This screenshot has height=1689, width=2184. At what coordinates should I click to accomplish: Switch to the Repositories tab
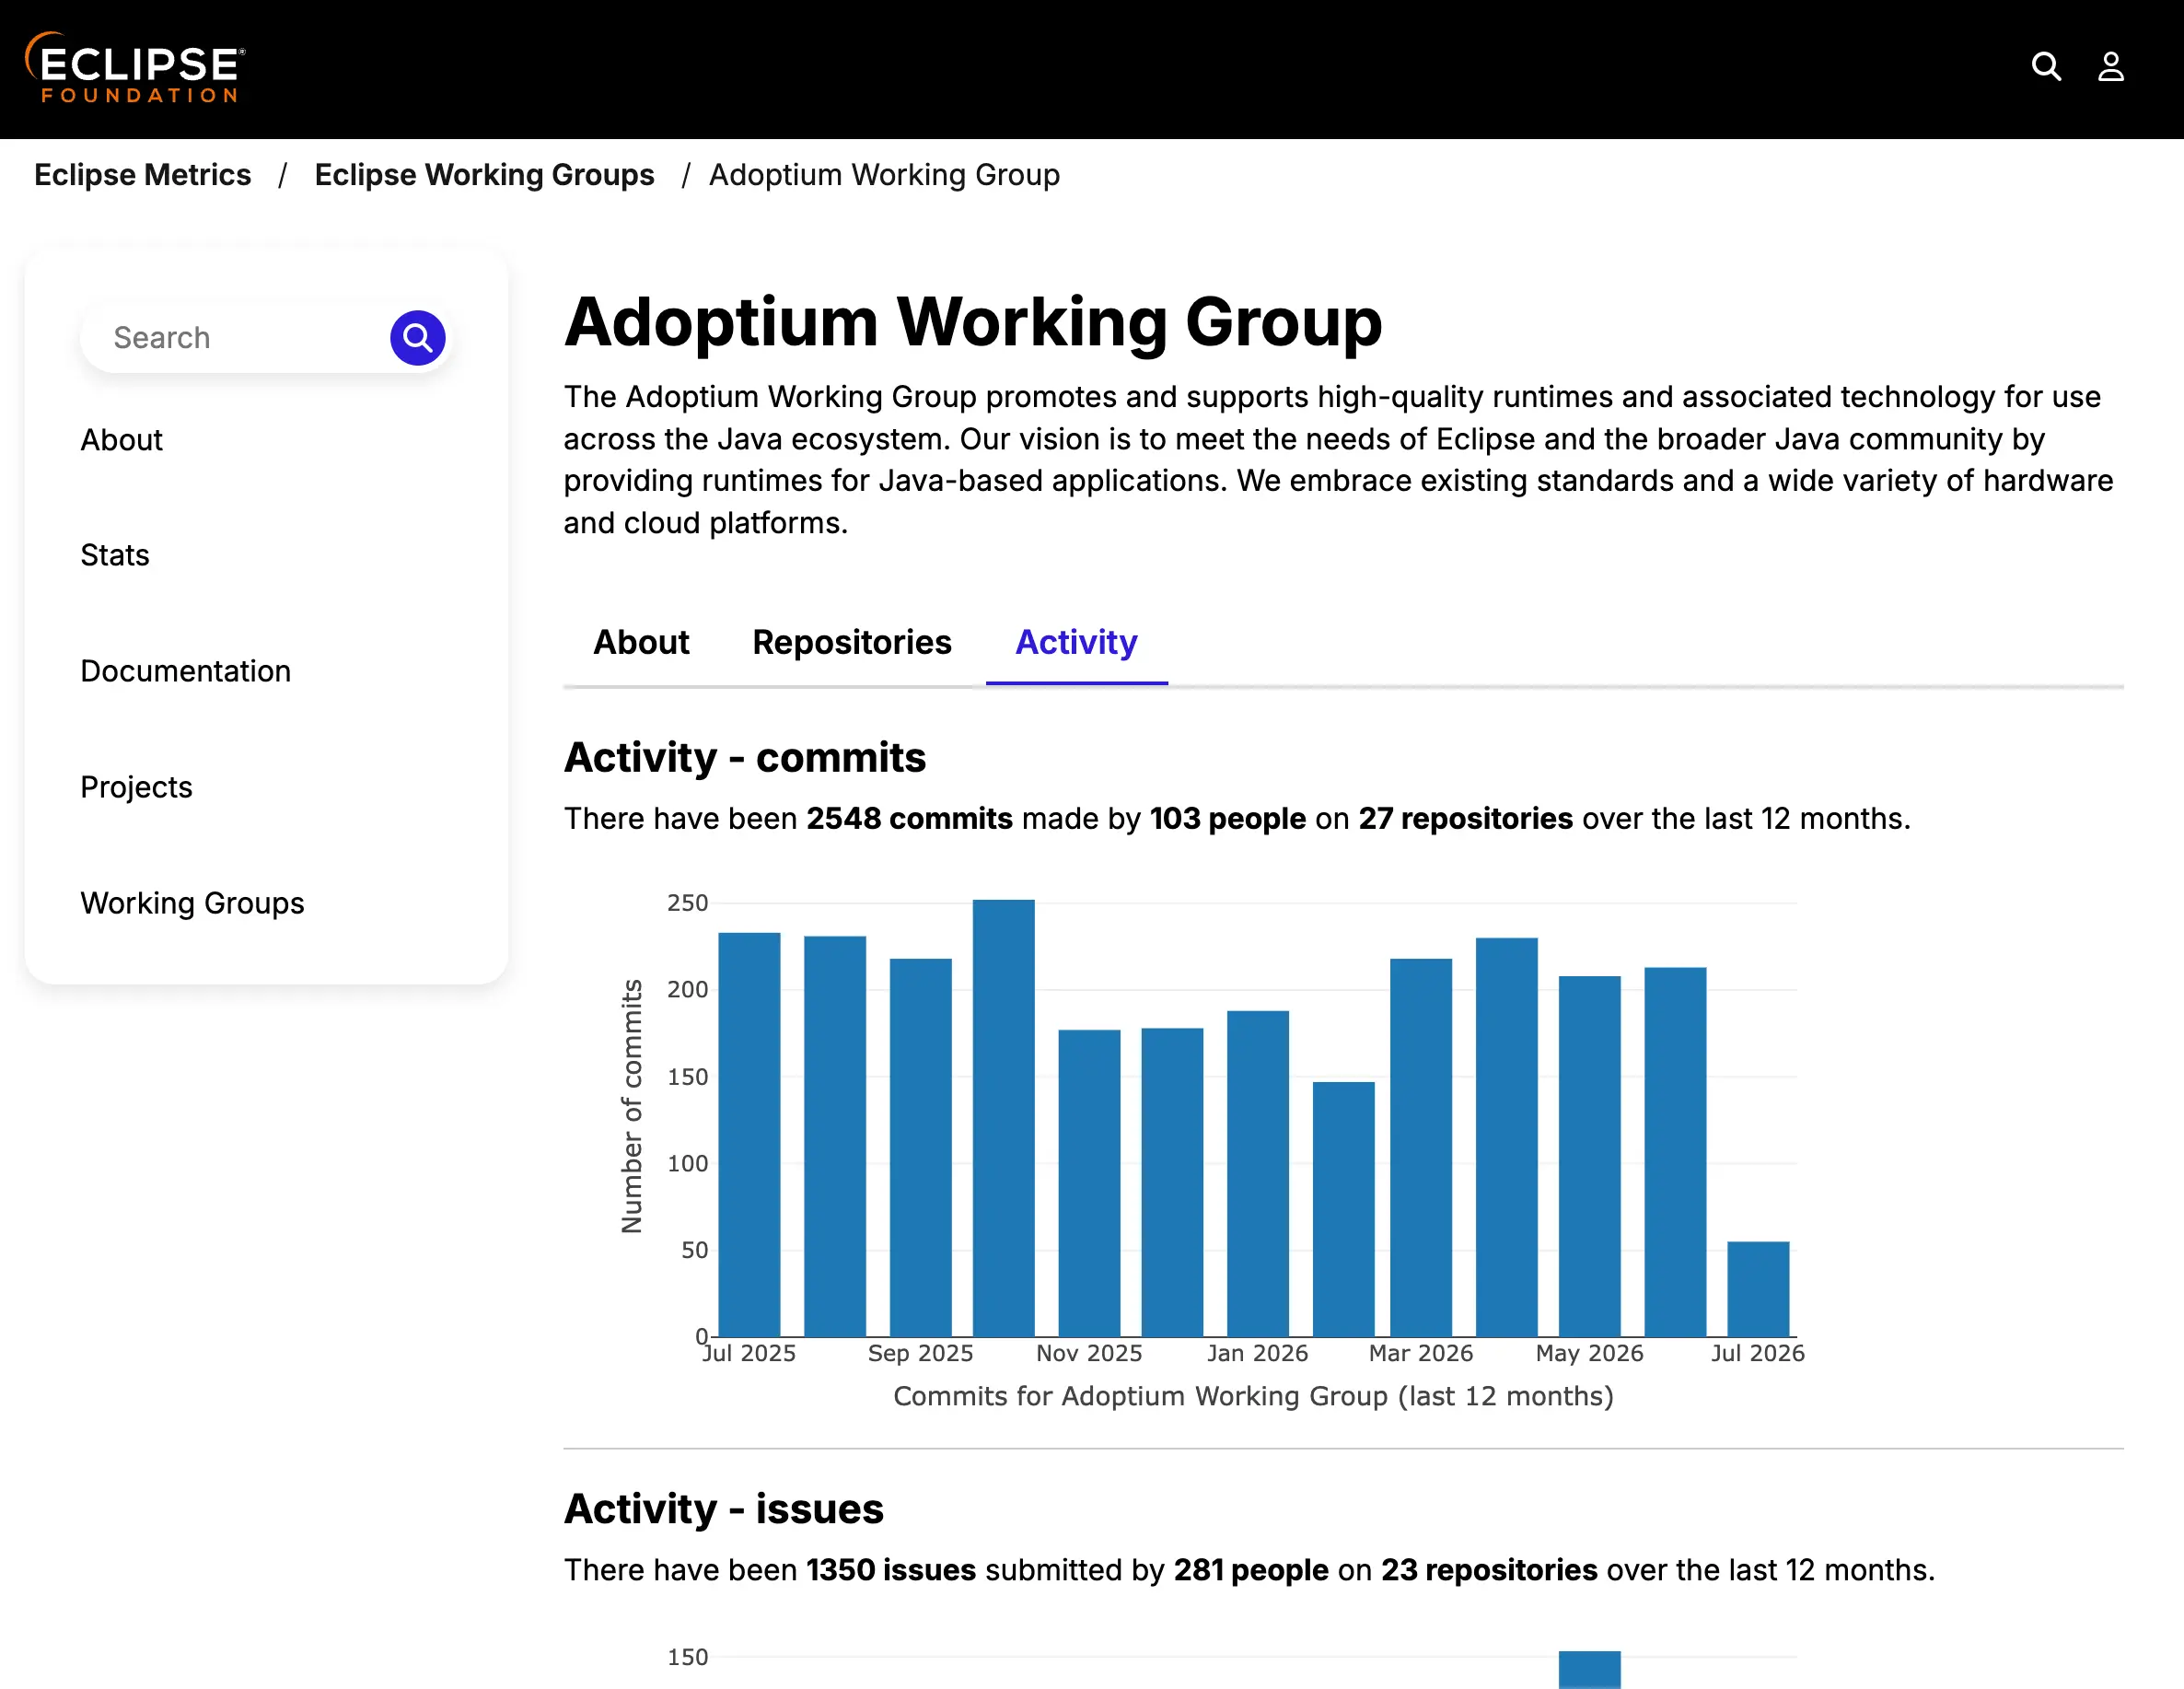click(852, 642)
